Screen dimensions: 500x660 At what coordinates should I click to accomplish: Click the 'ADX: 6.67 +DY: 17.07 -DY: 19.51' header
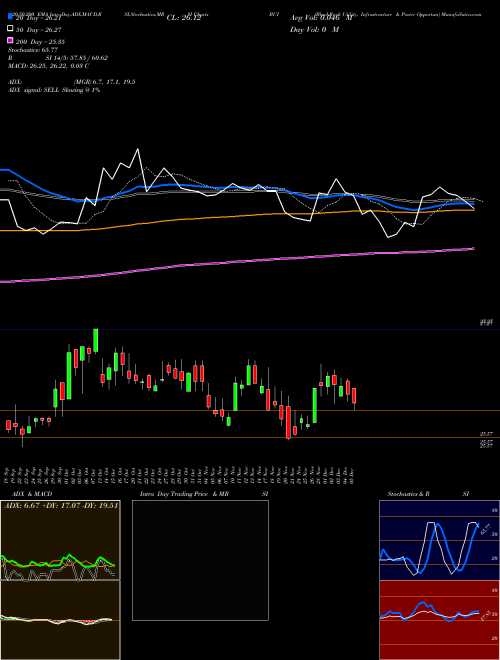click(x=61, y=506)
